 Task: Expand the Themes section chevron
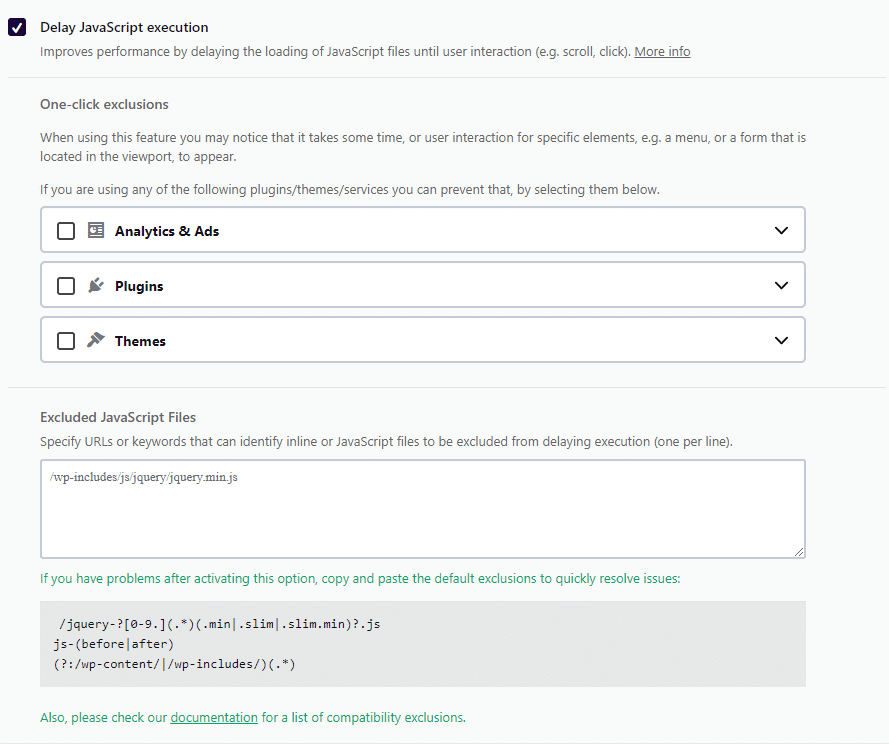coord(781,340)
